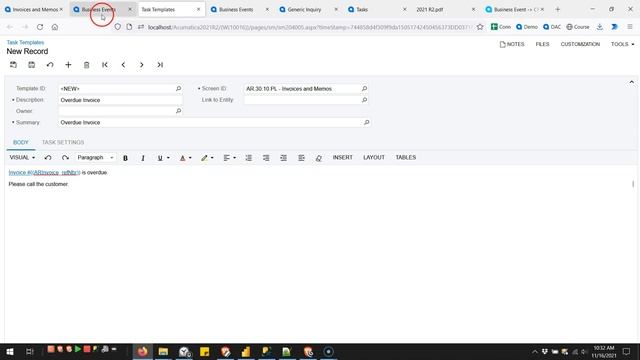Click the Firefox taskbar icon

click(142, 351)
